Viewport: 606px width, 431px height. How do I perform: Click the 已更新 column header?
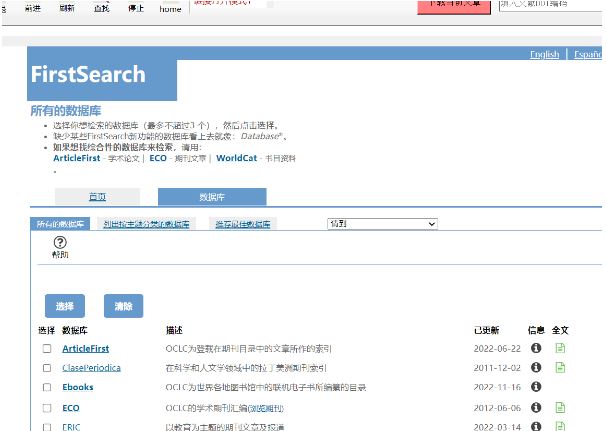[487, 330]
